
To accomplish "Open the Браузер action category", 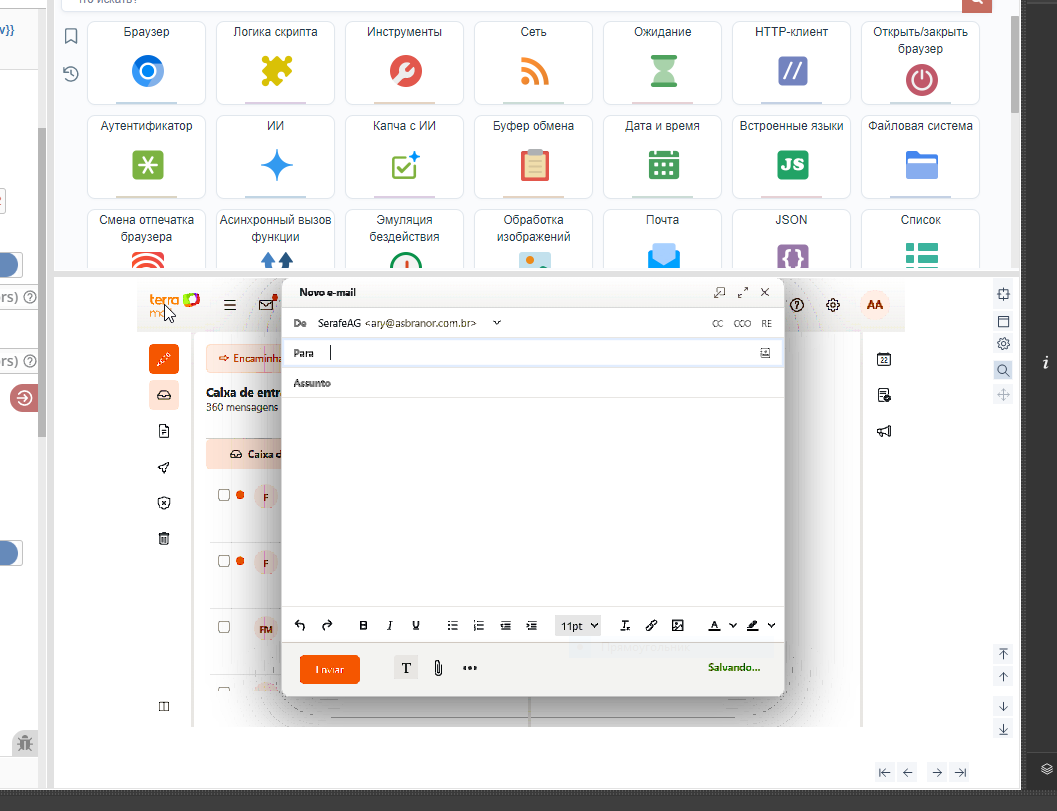I will (146, 63).
